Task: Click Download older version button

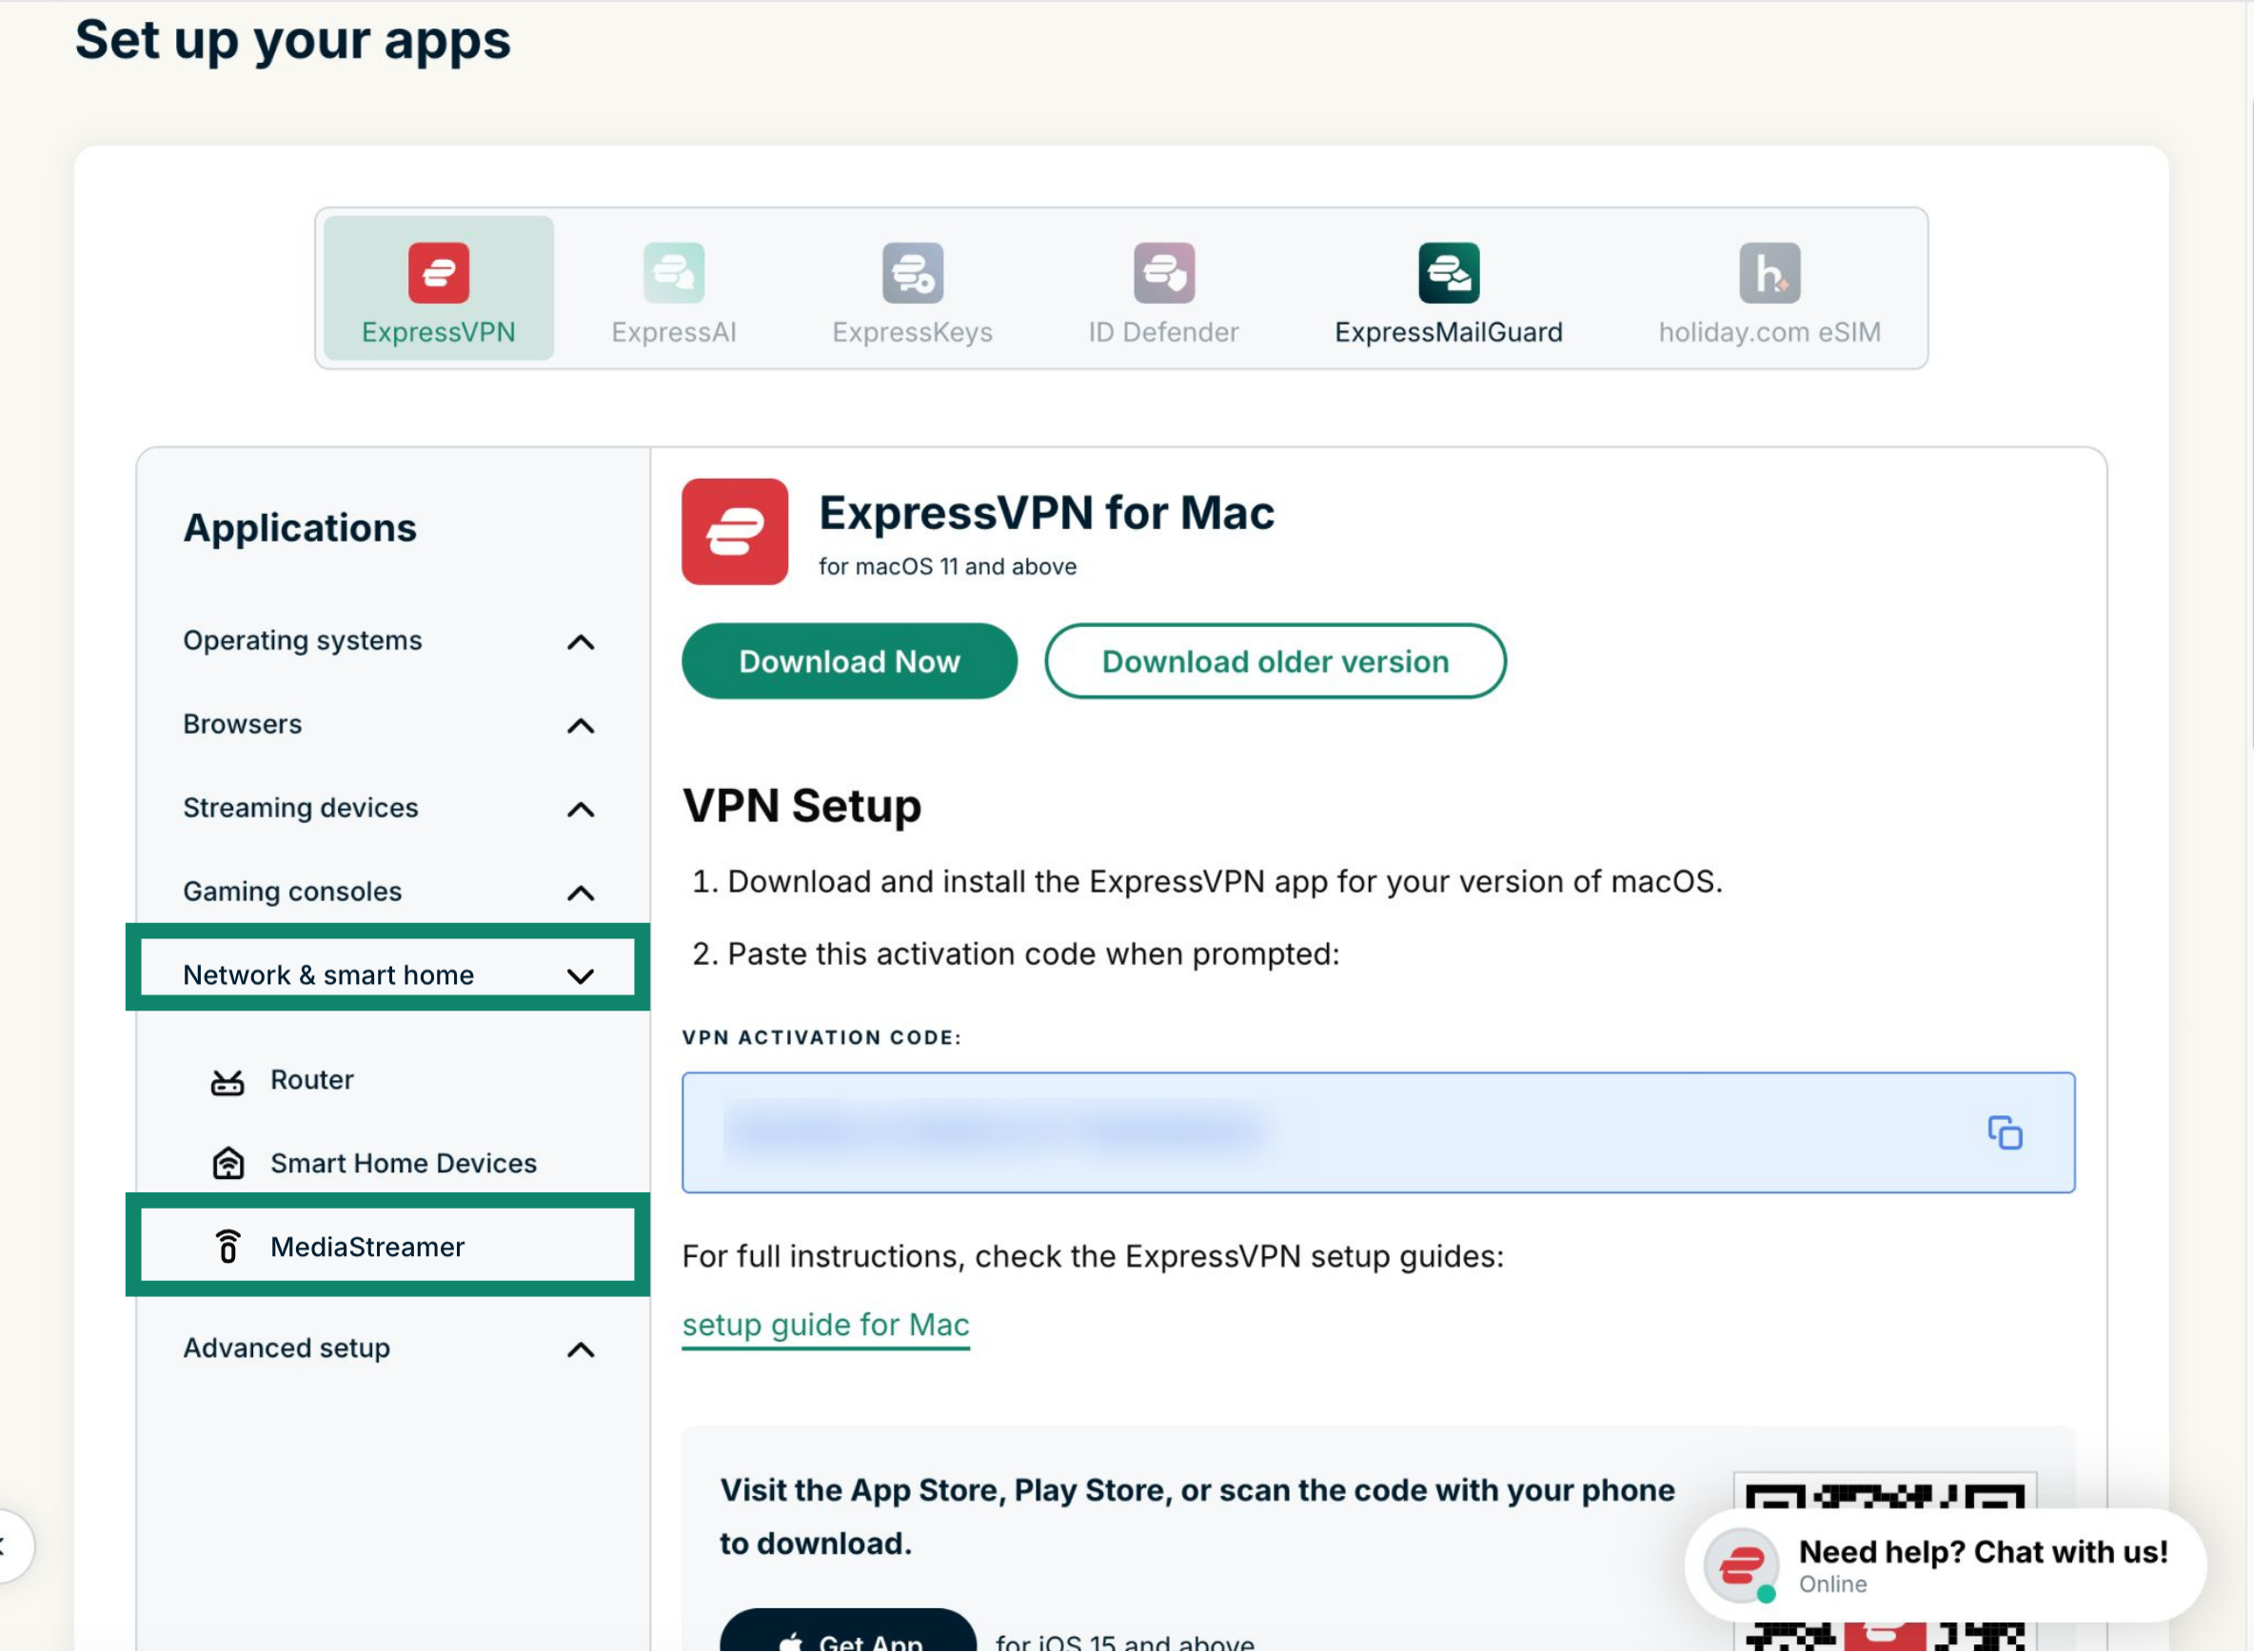Action: point(1275,661)
